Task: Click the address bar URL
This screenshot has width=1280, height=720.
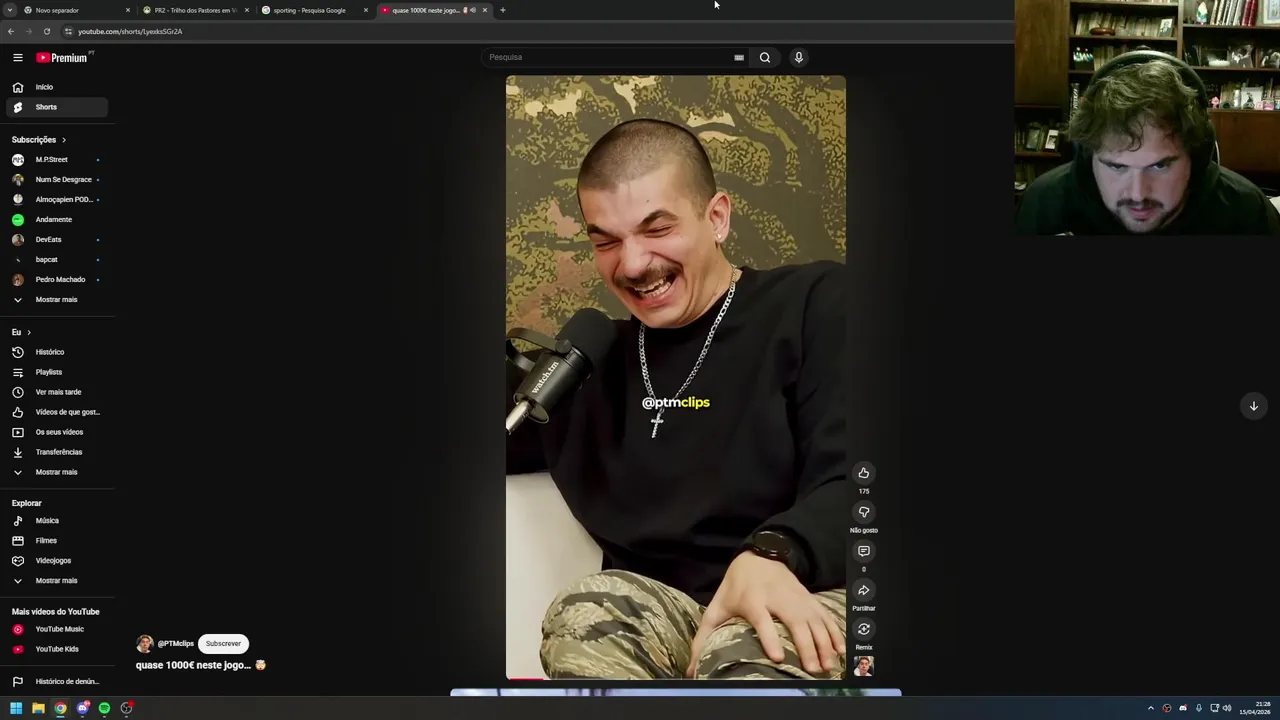Action: click(x=130, y=32)
